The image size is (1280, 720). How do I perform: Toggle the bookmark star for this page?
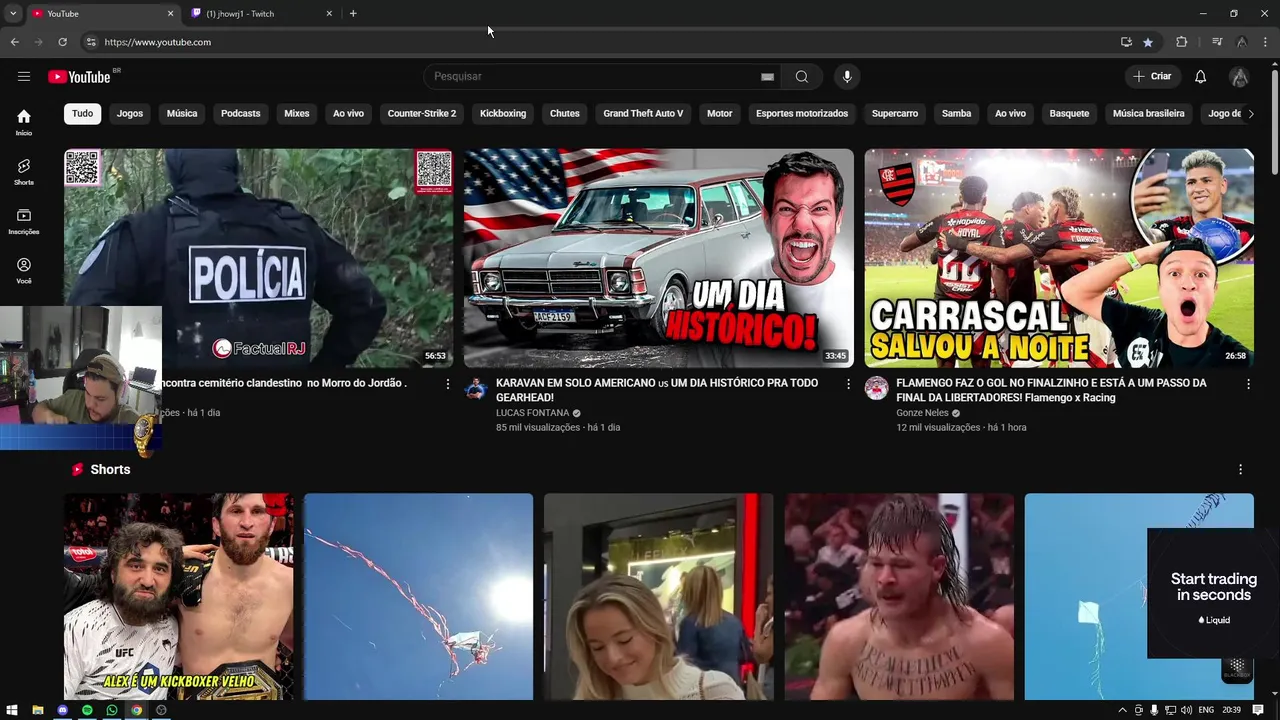(x=1148, y=42)
